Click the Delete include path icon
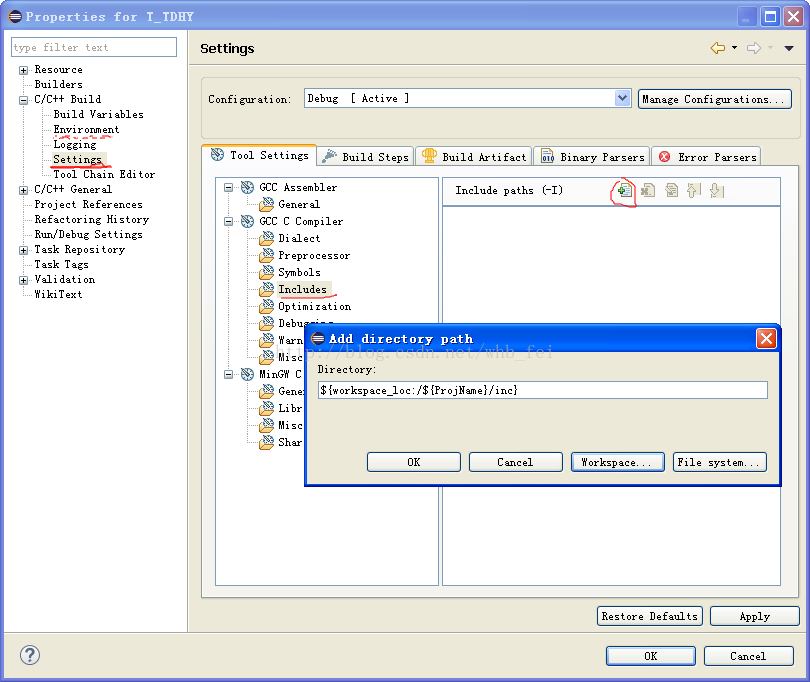Image resolution: width=810 pixels, height=682 pixels. [648, 190]
